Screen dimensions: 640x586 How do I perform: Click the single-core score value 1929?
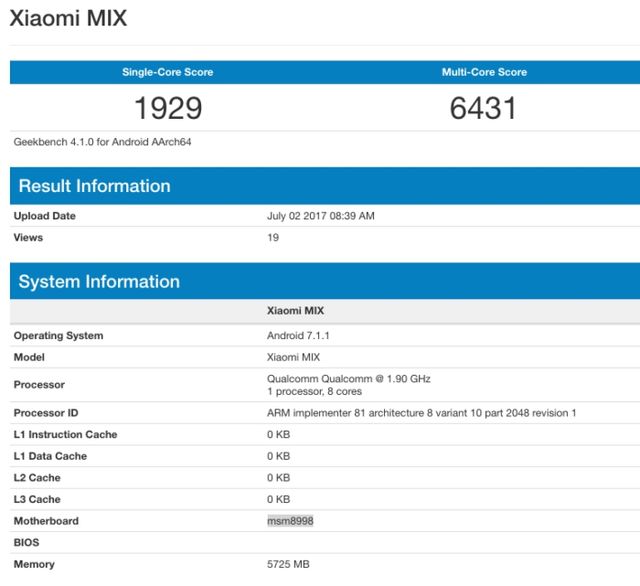pyautogui.click(x=168, y=108)
